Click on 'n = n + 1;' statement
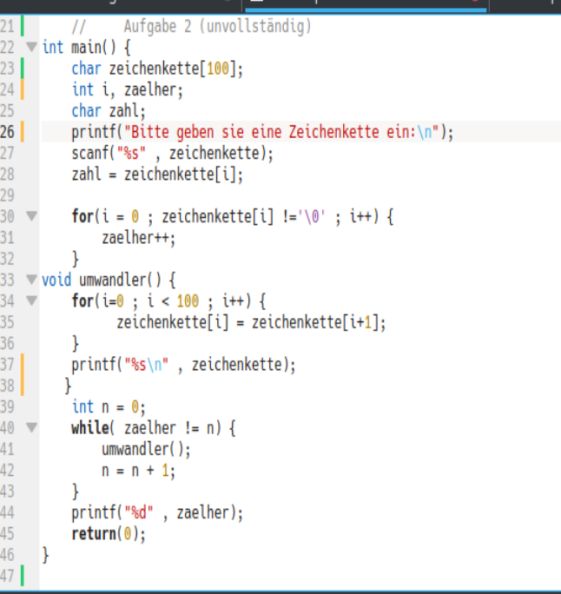The height and width of the screenshot is (594, 561). 139,471
